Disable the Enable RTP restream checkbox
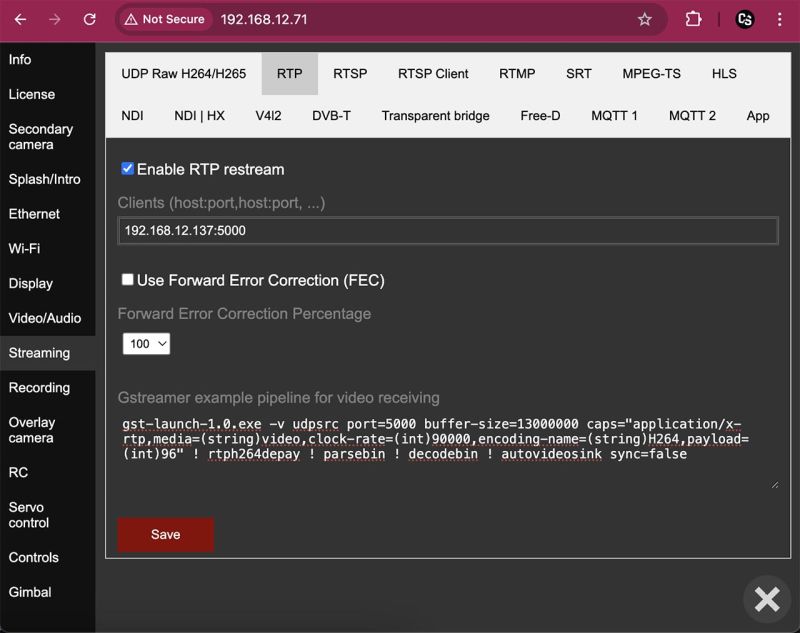This screenshot has height=633, width=800. click(x=128, y=168)
